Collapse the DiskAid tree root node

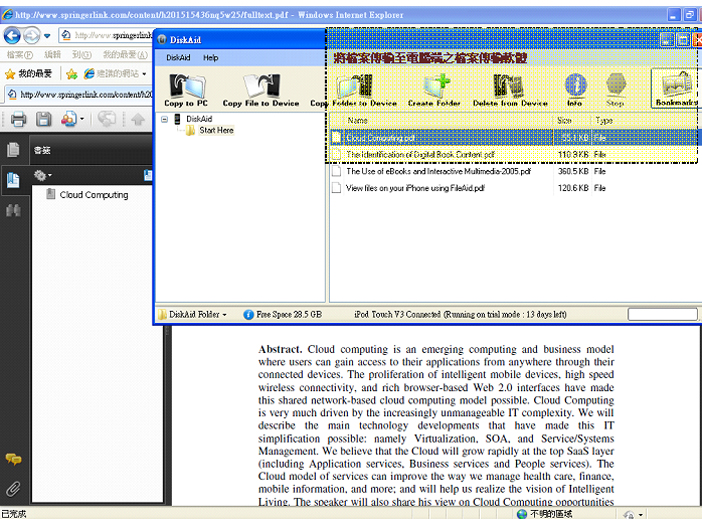(165, 119)
